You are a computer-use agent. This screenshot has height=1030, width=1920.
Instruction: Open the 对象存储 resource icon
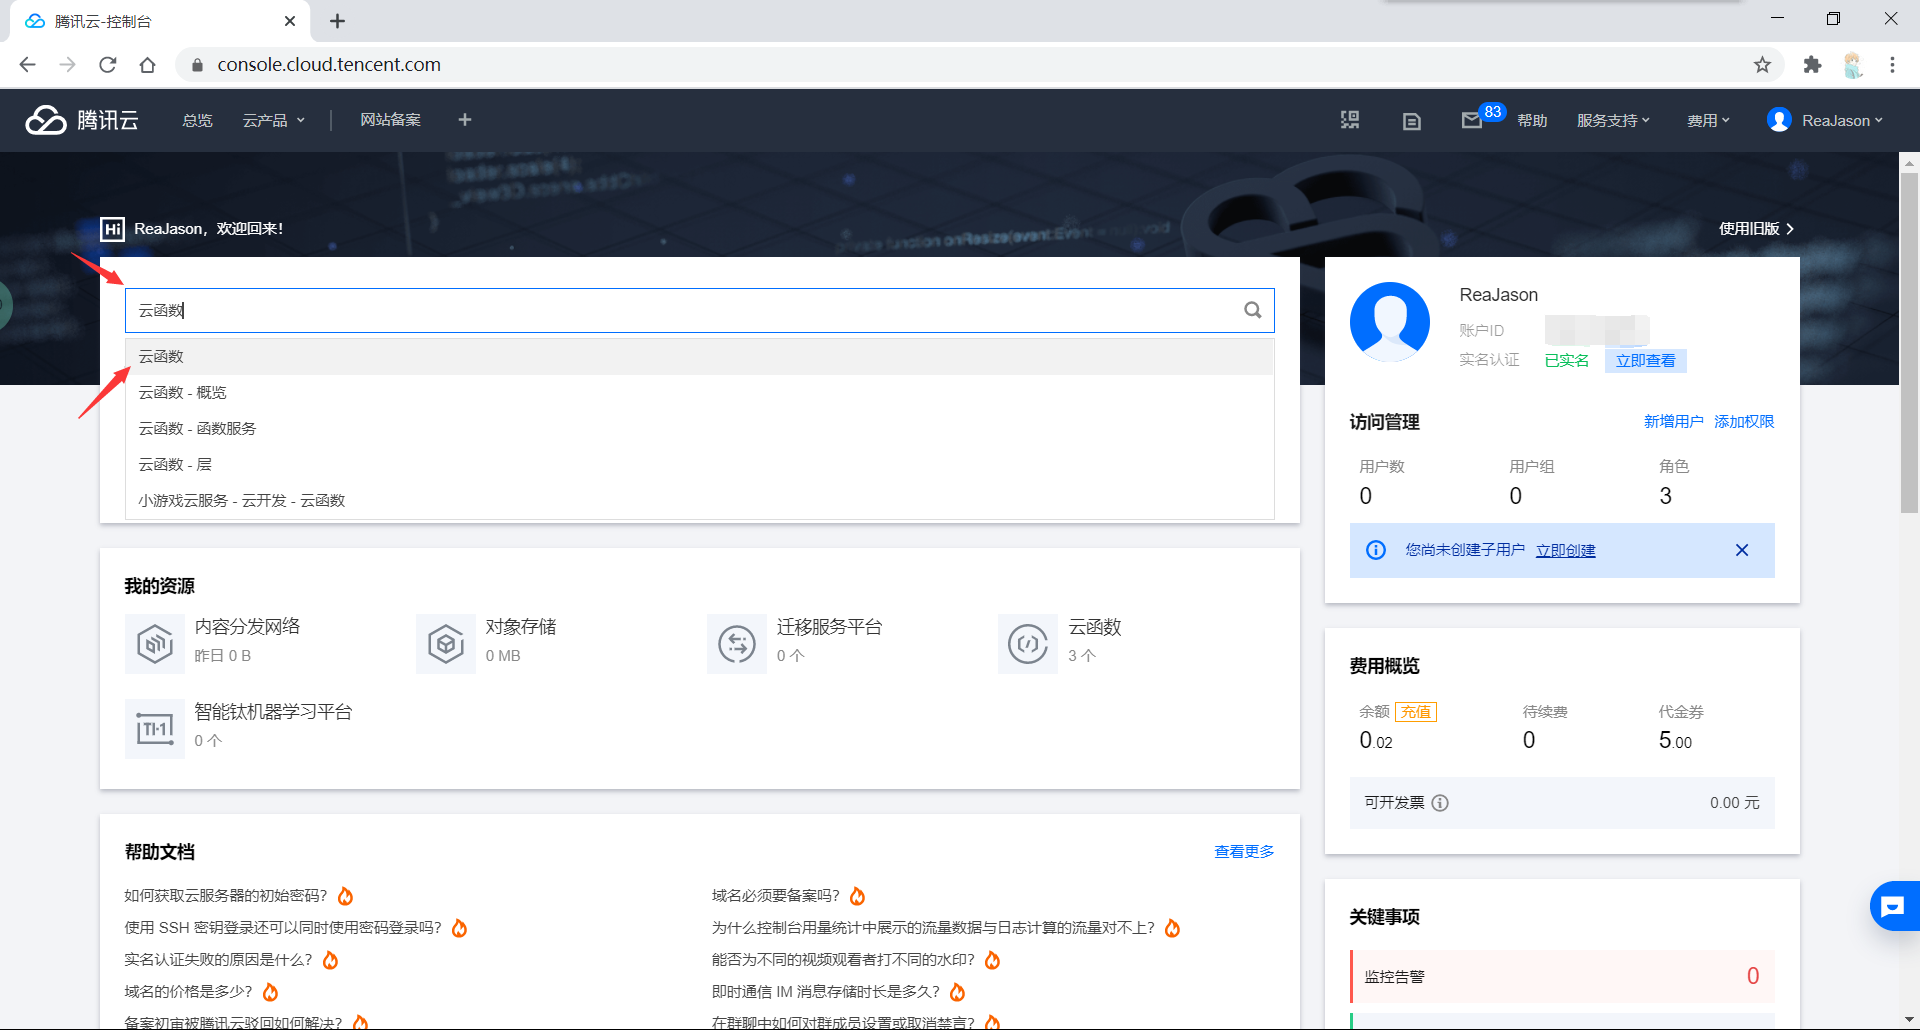[x=446, y=644]
